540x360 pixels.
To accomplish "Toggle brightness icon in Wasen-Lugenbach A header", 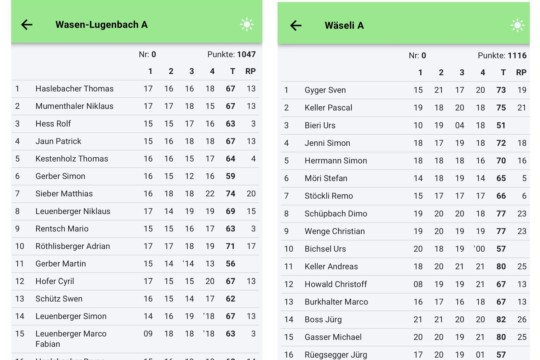I will pos(247,24).
